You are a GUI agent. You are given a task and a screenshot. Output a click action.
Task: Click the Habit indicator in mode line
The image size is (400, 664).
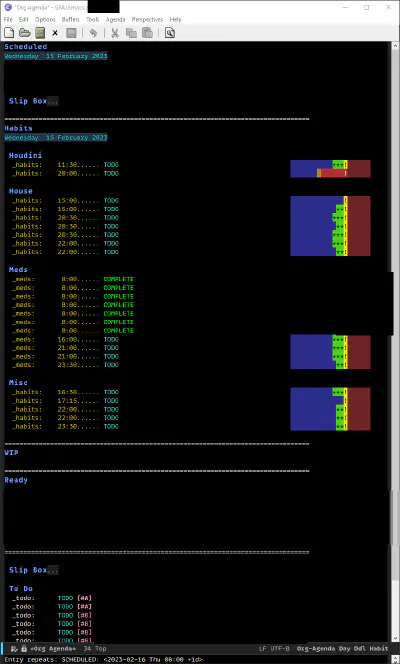(378, 648)
